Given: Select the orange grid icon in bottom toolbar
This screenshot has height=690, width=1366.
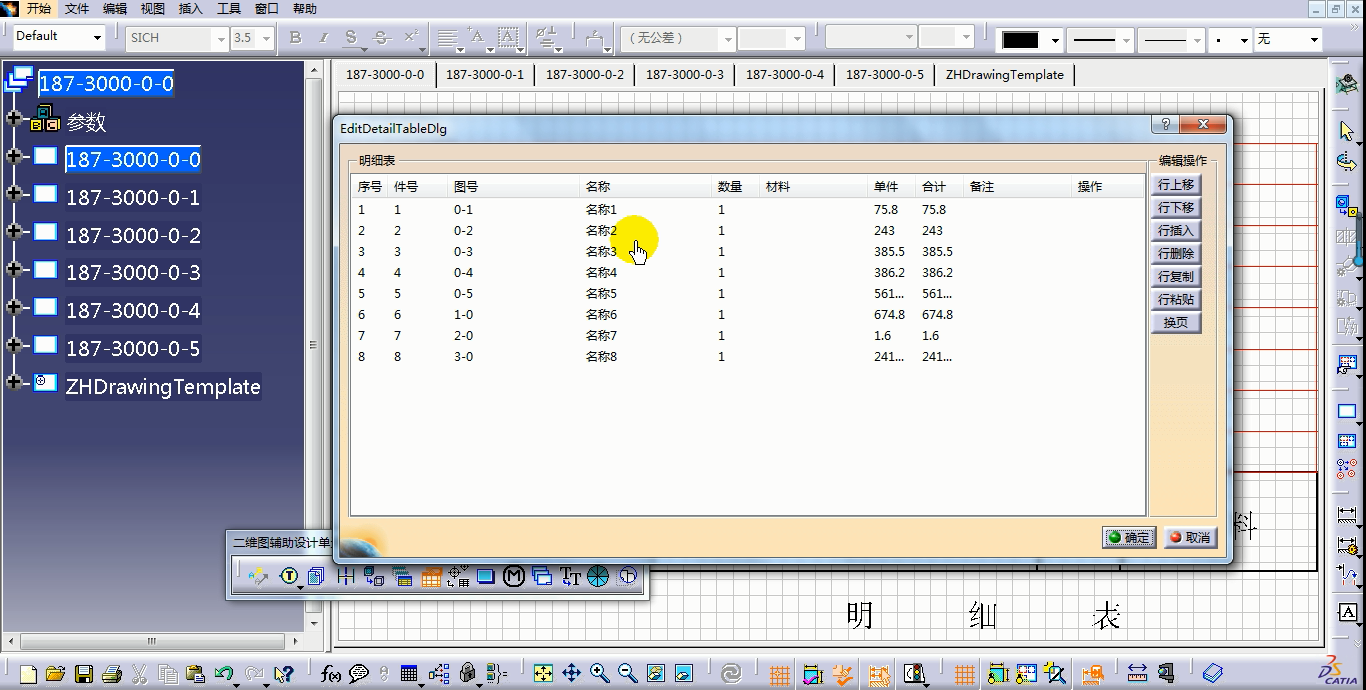Looking at the screenshot, I should click(x=779, y=675).
